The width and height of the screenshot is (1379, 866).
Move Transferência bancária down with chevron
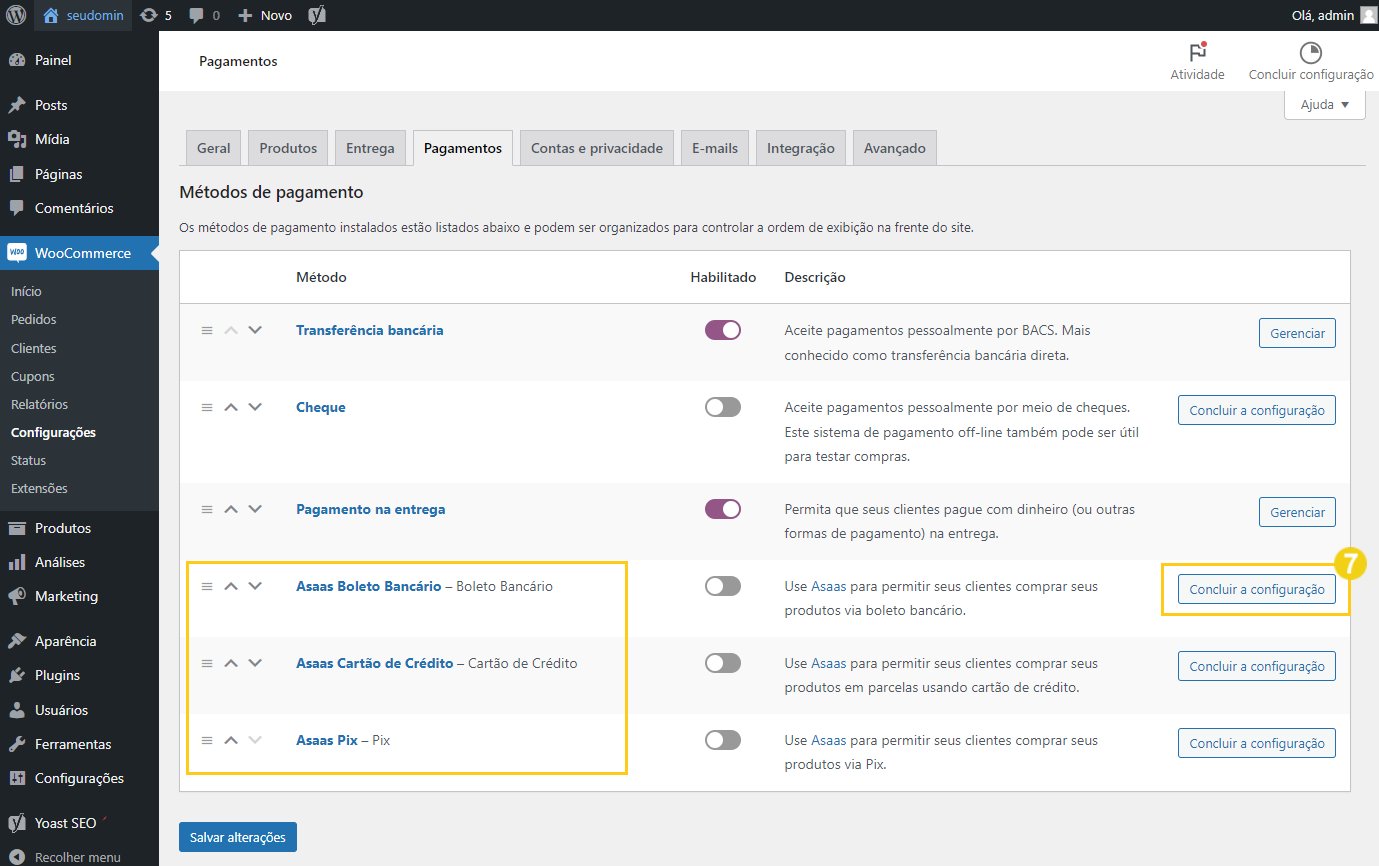tap(255, 330)
